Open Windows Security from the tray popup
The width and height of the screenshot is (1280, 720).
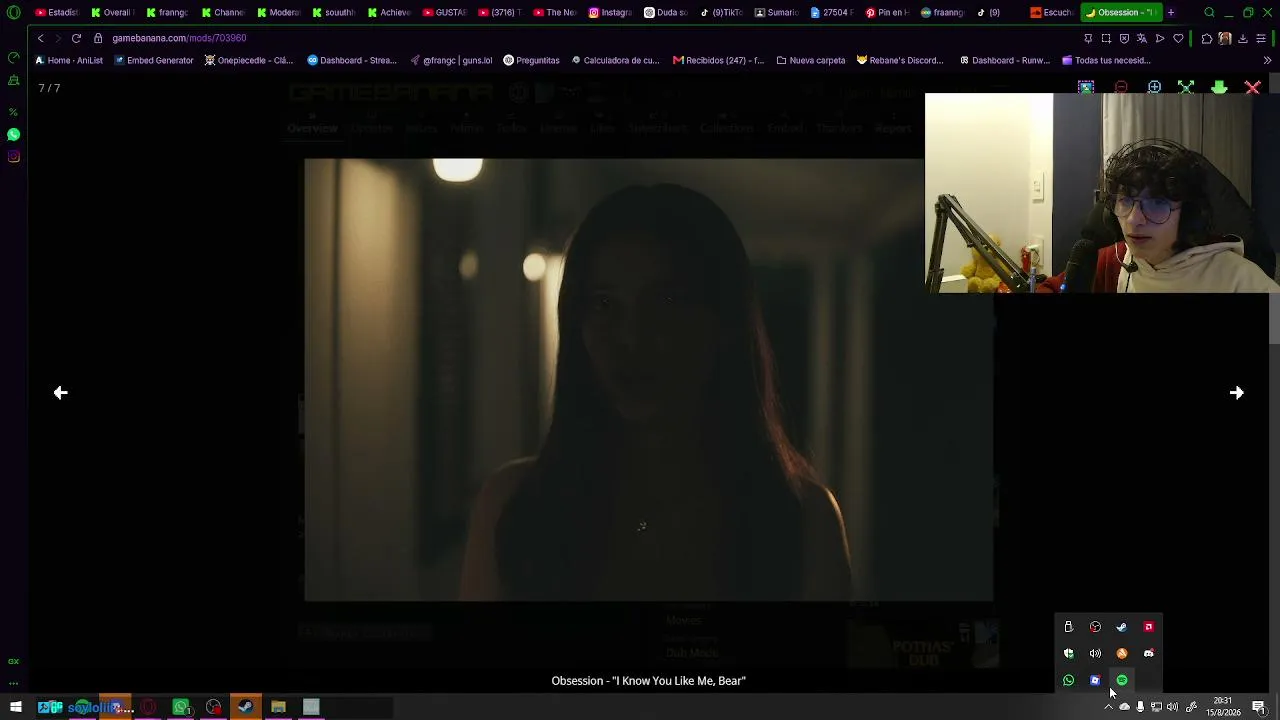1068,653
